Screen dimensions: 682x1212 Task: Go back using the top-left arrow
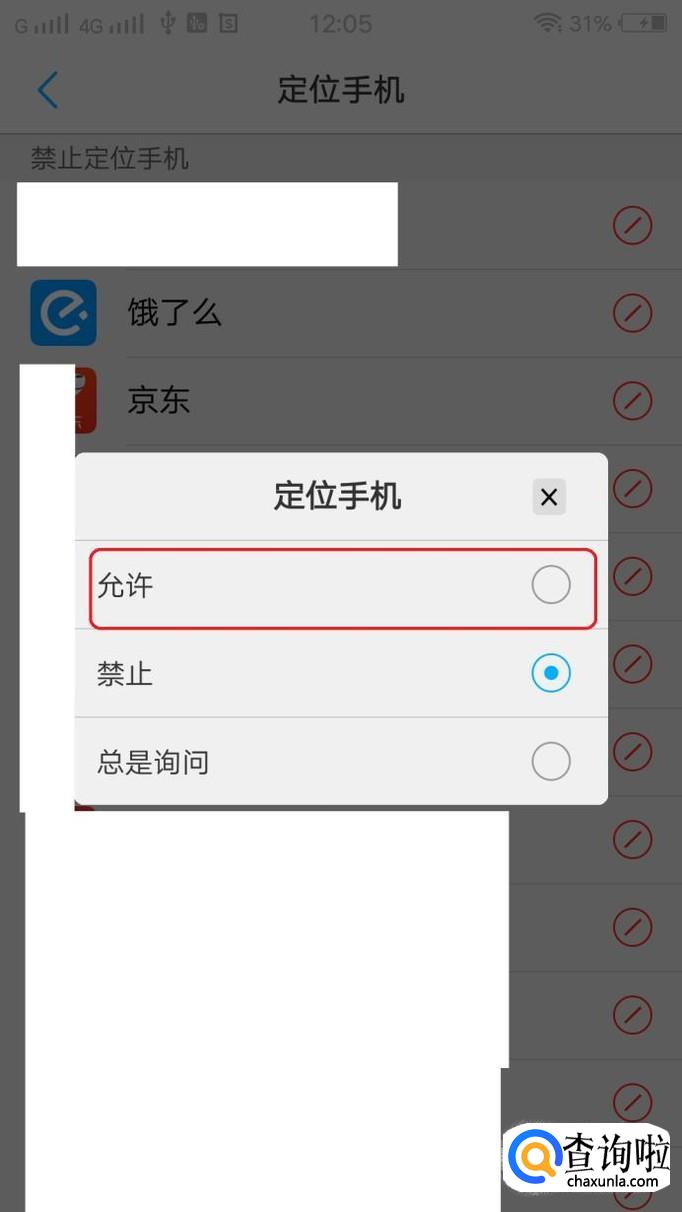click(x=48, y=90)
